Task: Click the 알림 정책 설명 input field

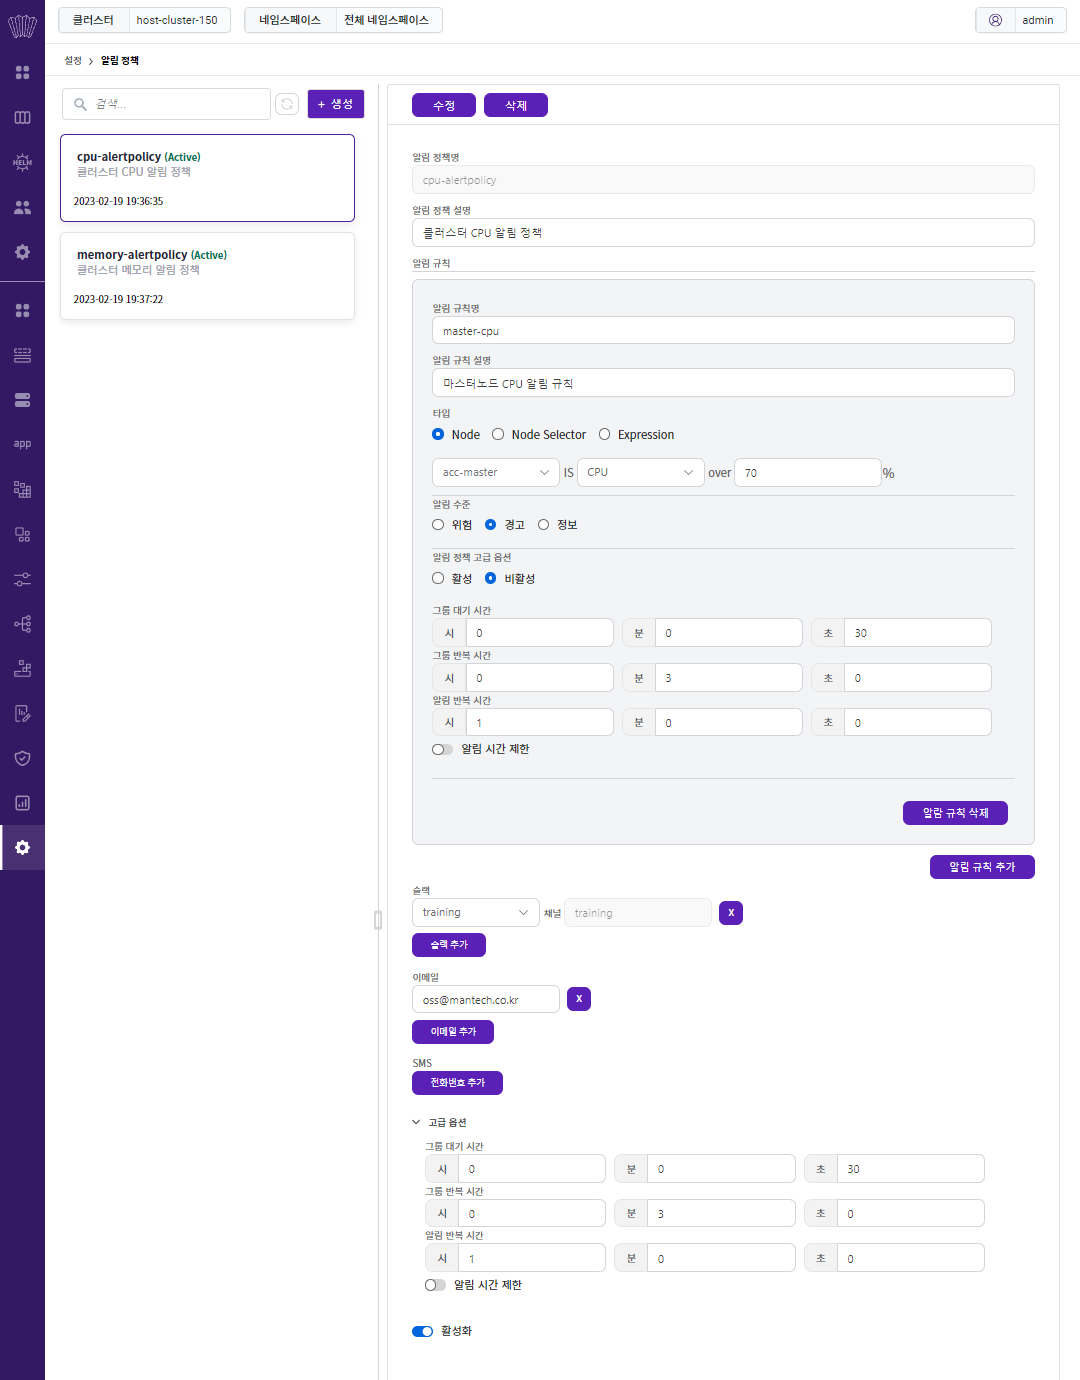Action: coord(723,233)
